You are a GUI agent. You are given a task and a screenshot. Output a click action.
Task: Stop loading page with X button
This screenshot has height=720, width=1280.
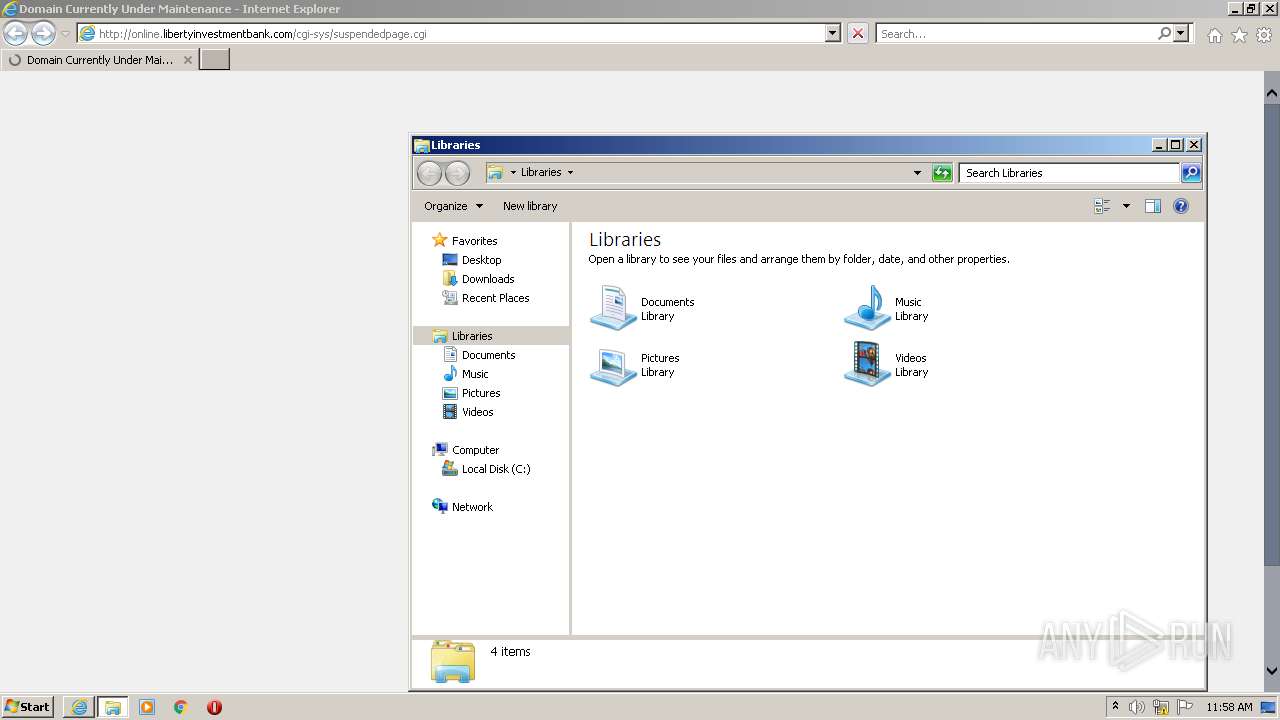point(858,33)
